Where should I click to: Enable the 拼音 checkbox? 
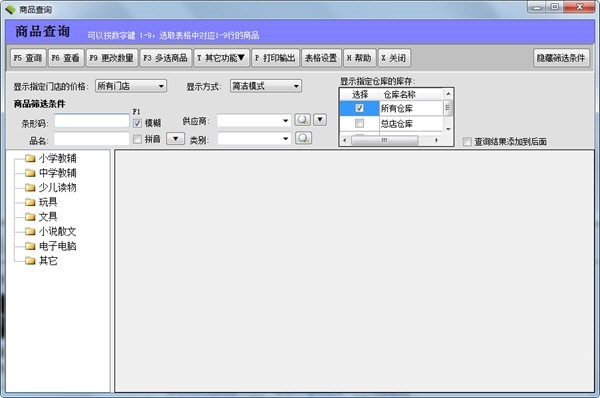137,139
